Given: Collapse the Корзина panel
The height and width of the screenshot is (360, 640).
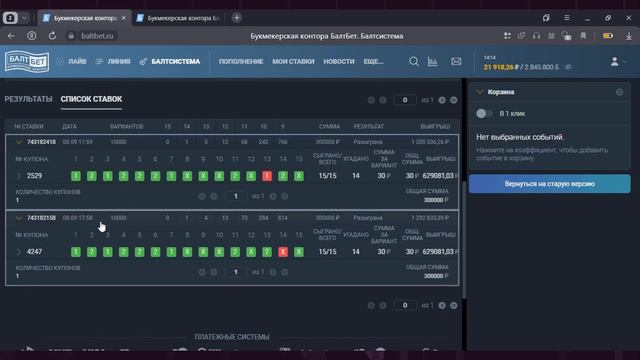Looking at the screenshot, I should (x=480, y=92).
